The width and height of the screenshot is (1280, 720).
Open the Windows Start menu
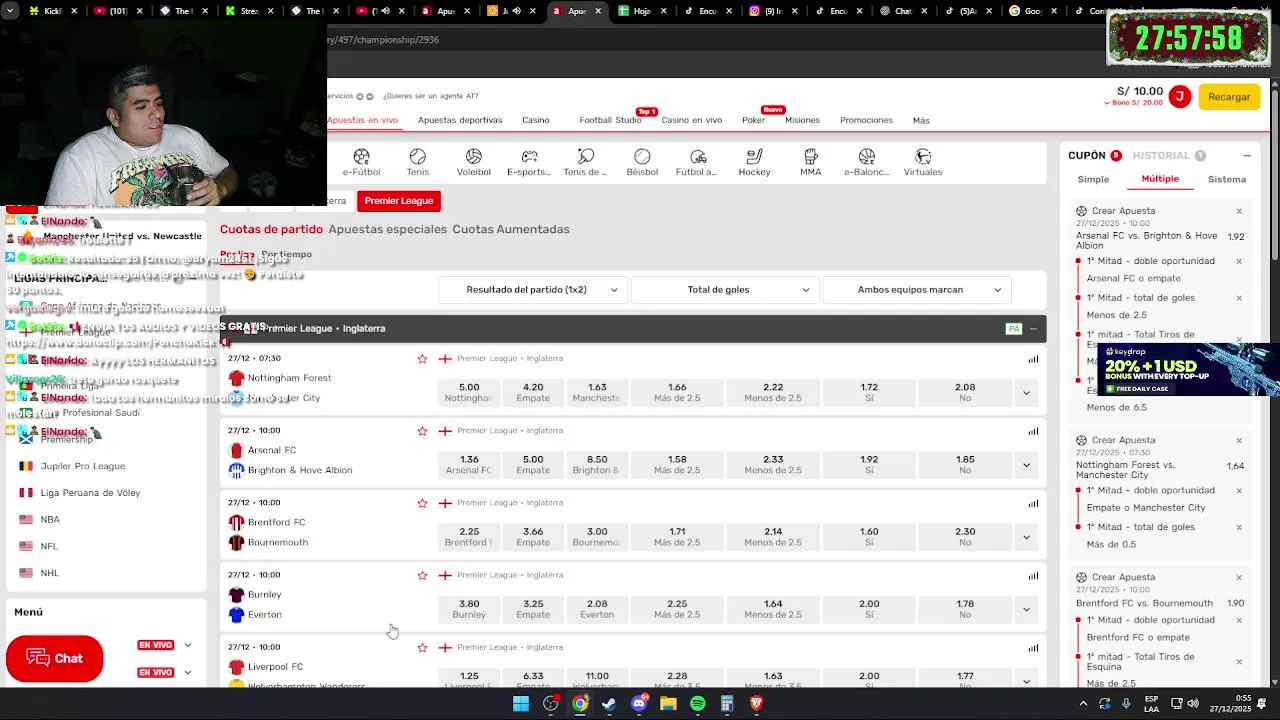pos(521,704)
